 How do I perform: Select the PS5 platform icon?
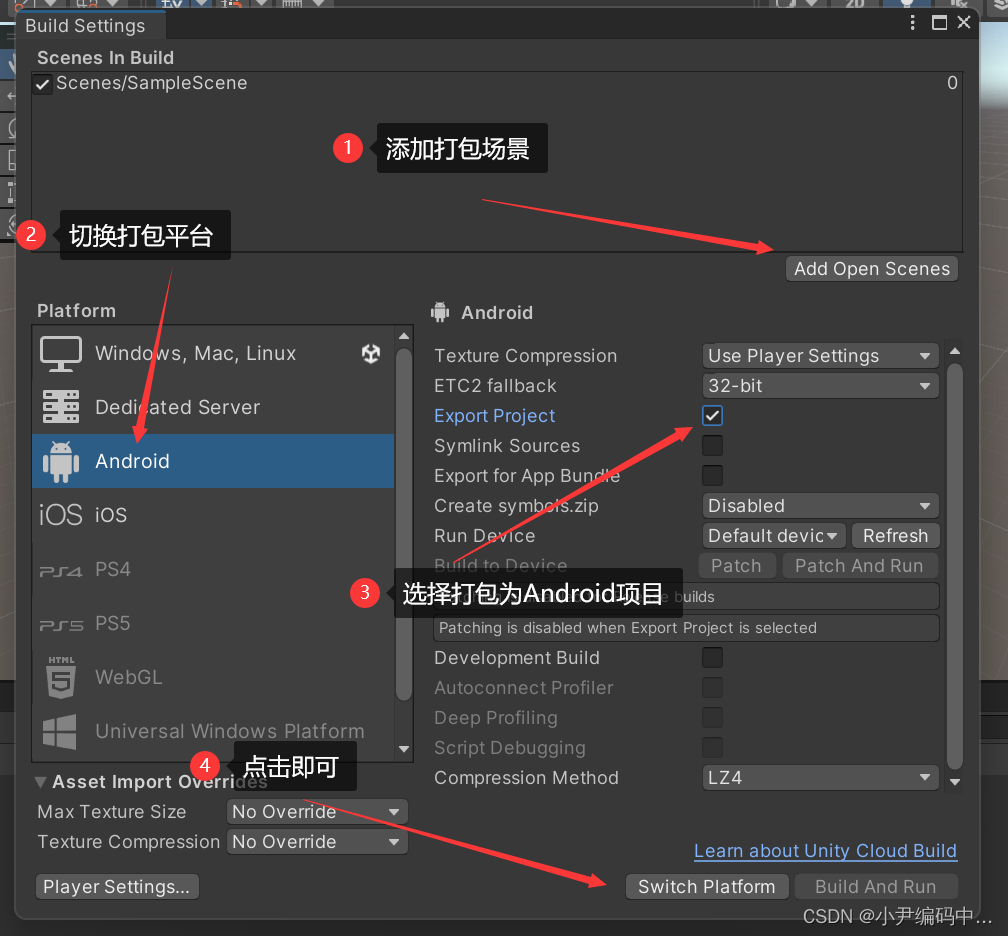coord(61,625)
